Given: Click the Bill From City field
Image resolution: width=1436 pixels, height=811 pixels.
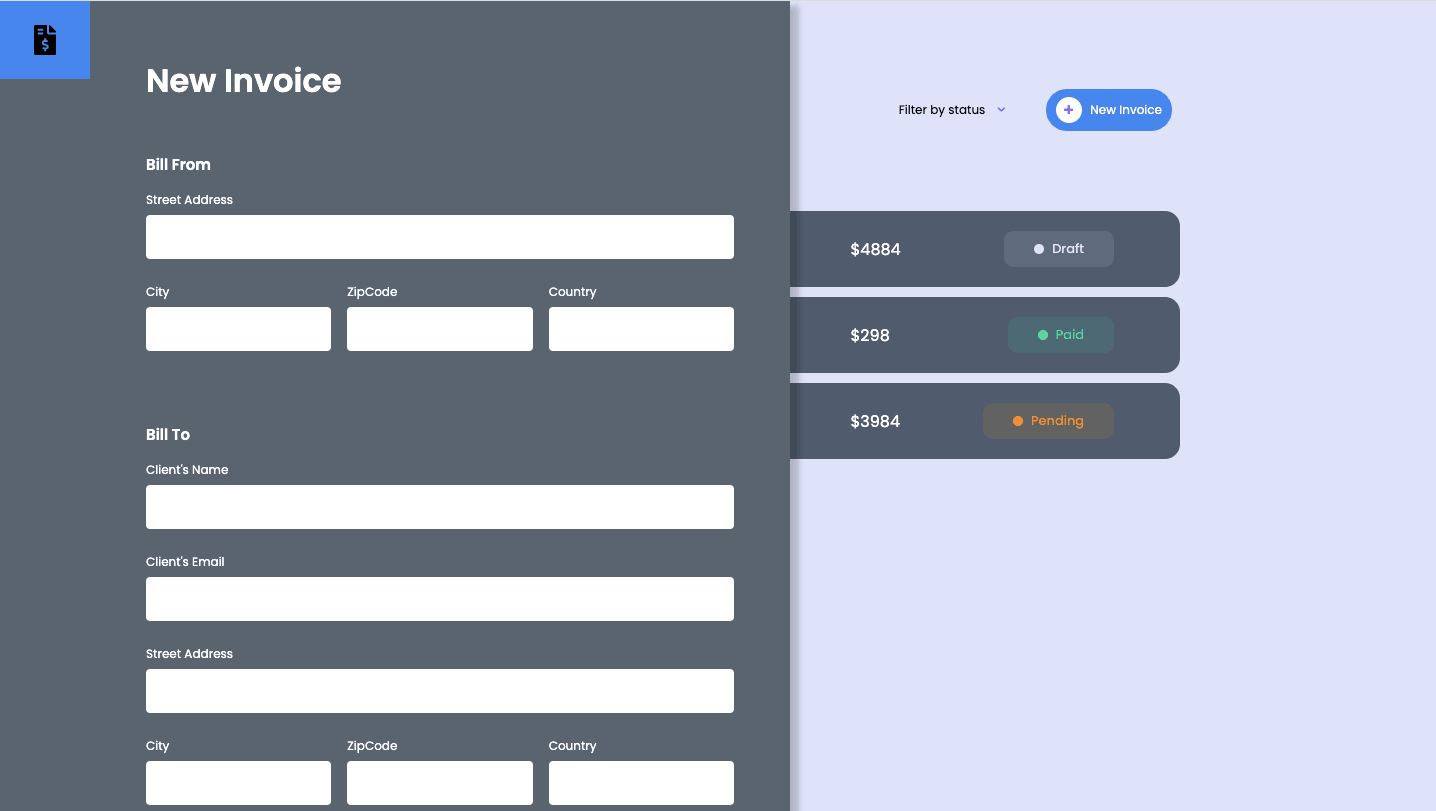Looking at the screenshot, I should point(238,329).
